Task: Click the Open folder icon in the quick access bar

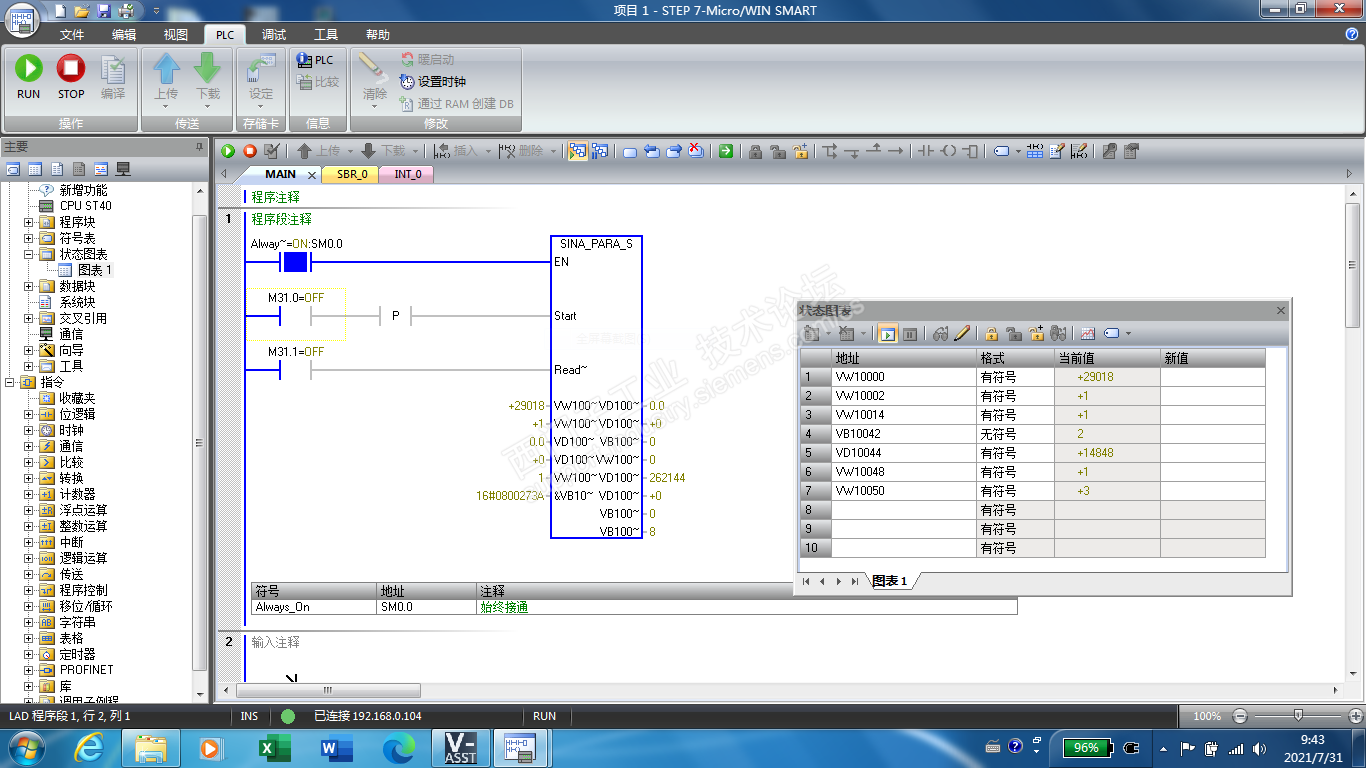Action: [x=82, y=11]
